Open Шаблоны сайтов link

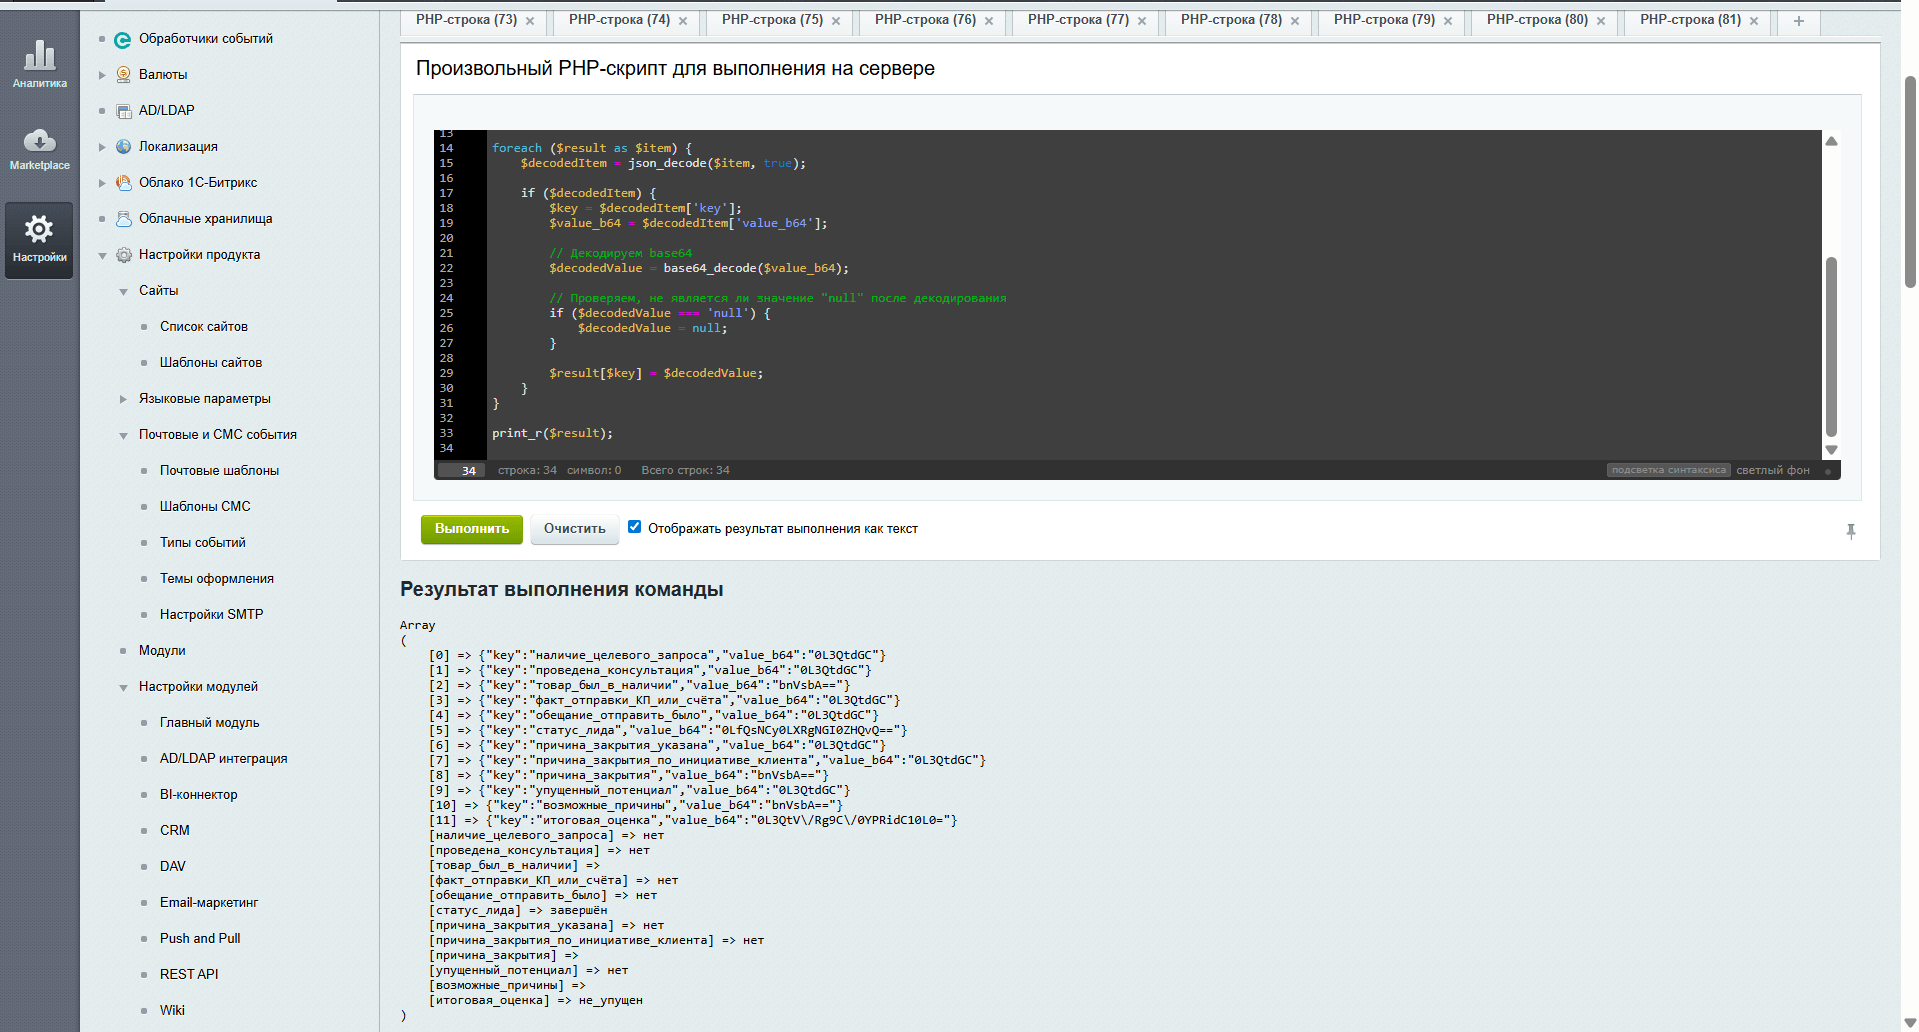[x=211, y=363]
